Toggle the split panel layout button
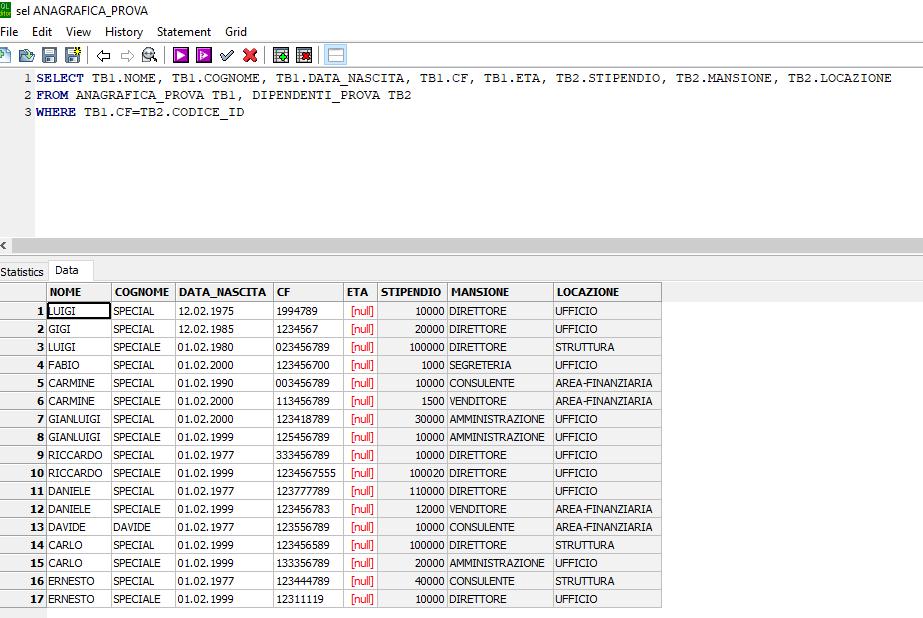Viewport: 923px width, 618px height. pyautogui.click(x=336, y=55)
